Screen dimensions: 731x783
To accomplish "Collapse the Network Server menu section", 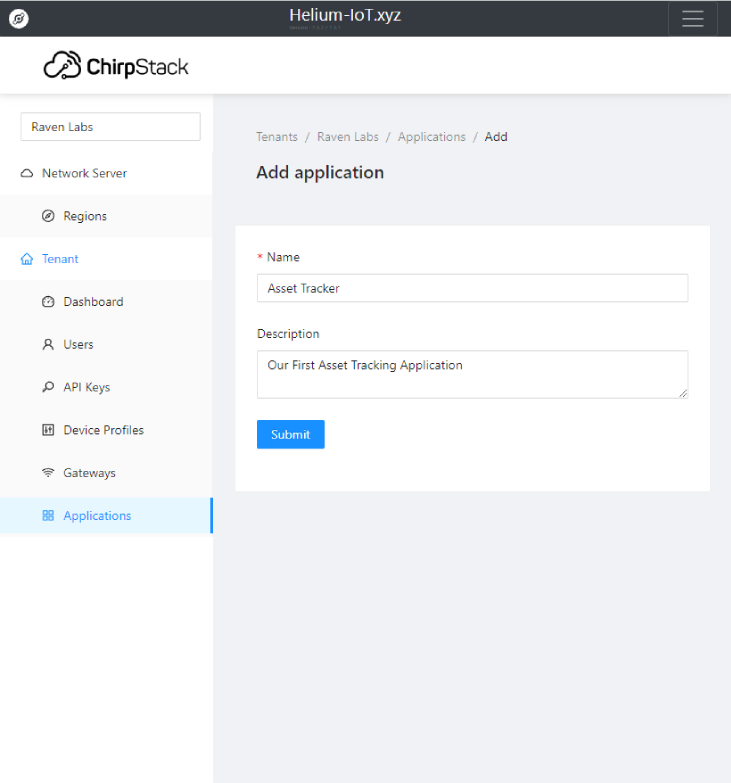I will (x=106, y=173).
